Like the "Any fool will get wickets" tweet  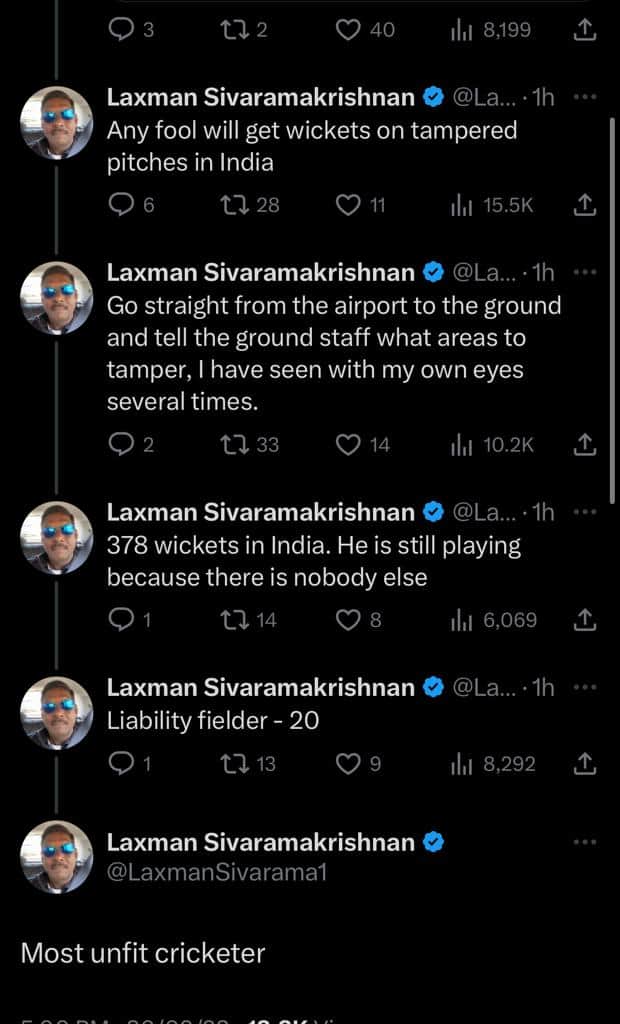click(348, 205)
